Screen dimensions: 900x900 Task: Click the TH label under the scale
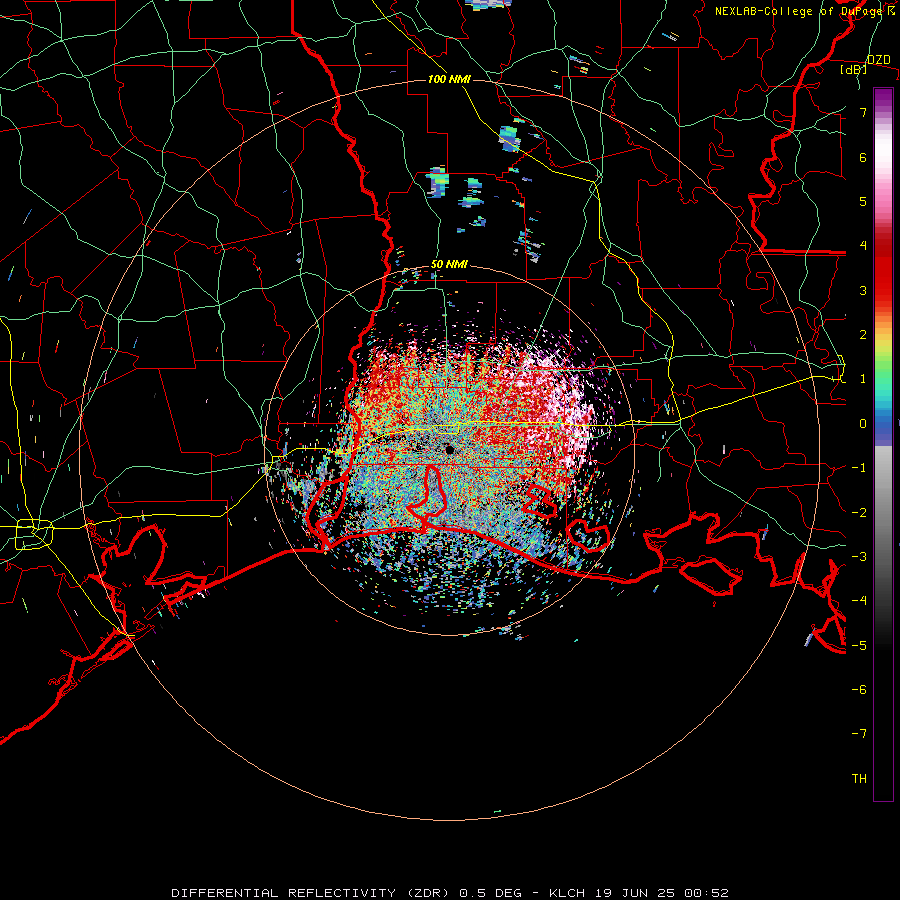pyautogui.click(x=859, y=779)
